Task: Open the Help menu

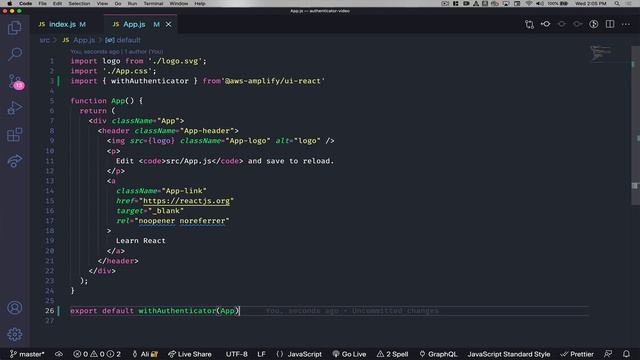Action: (x=200, y=3)
